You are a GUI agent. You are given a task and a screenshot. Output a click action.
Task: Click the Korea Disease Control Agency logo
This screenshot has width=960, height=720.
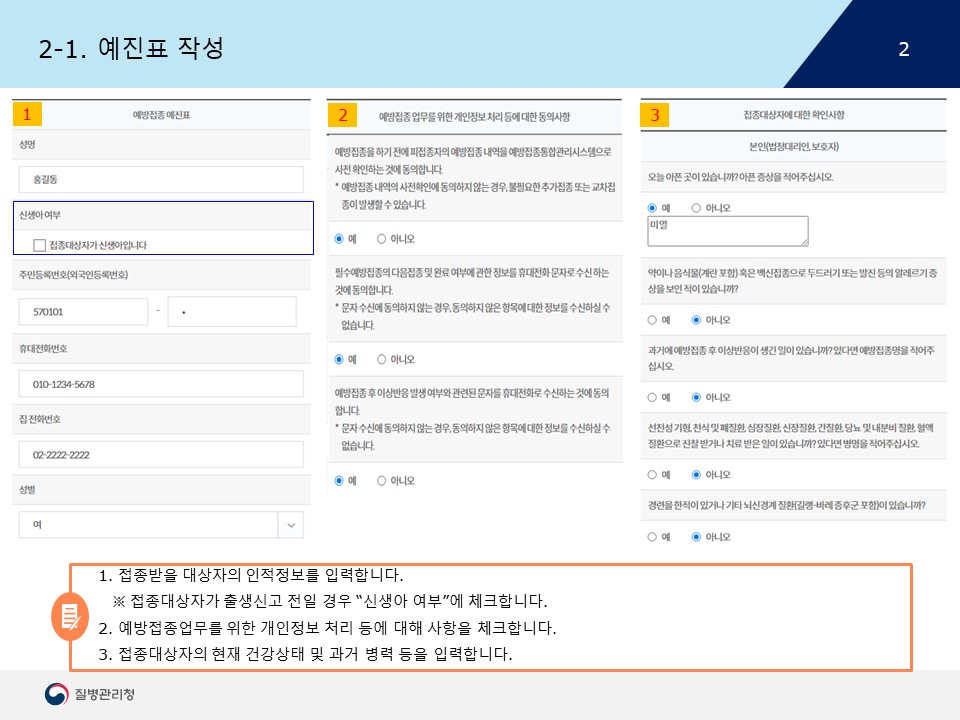click(90, 694)
